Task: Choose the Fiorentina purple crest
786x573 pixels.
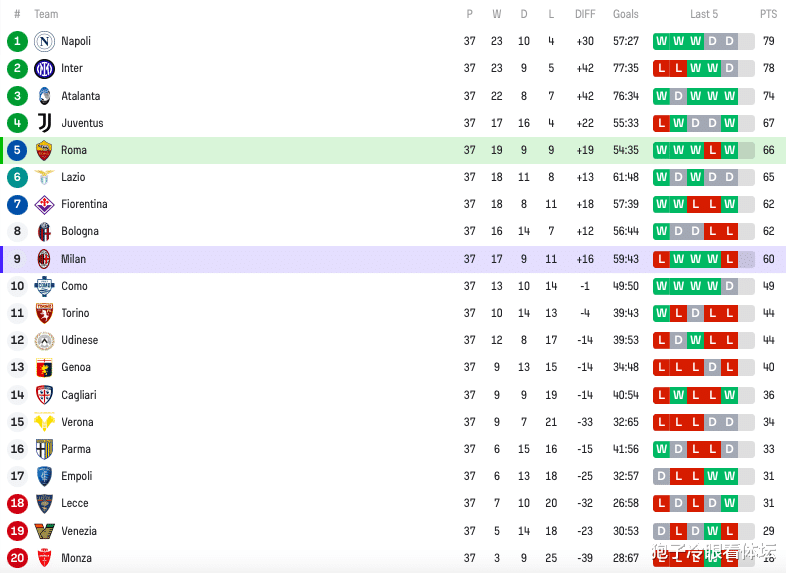Action: (x=44, y=204)
